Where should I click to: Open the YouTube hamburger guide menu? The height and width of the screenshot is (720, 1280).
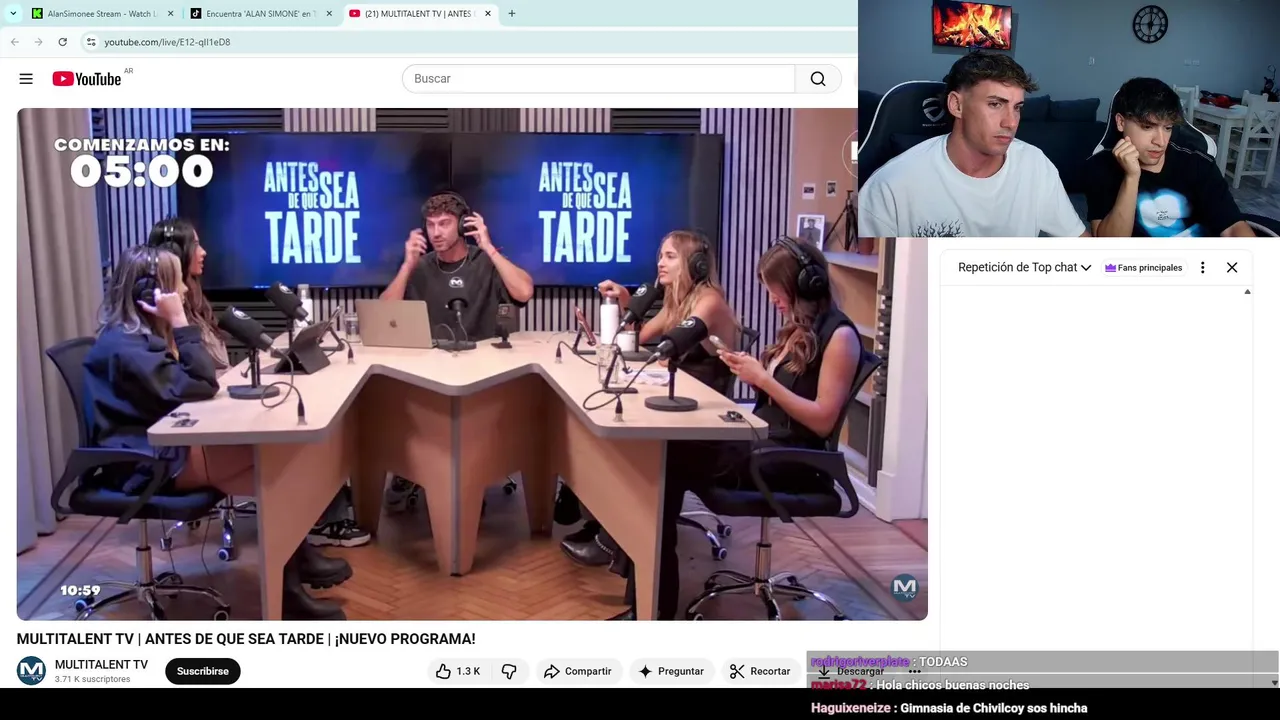(x=26, y=79)
